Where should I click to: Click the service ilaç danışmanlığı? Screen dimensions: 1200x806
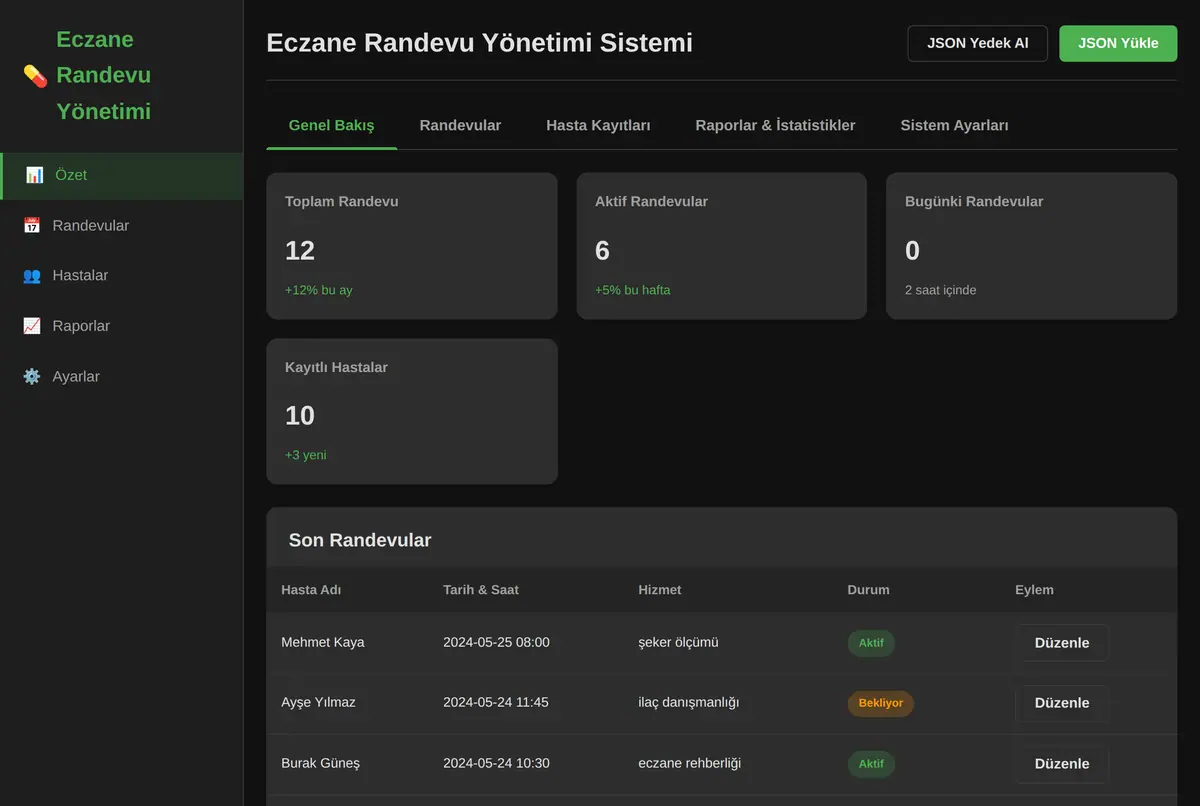688,702
